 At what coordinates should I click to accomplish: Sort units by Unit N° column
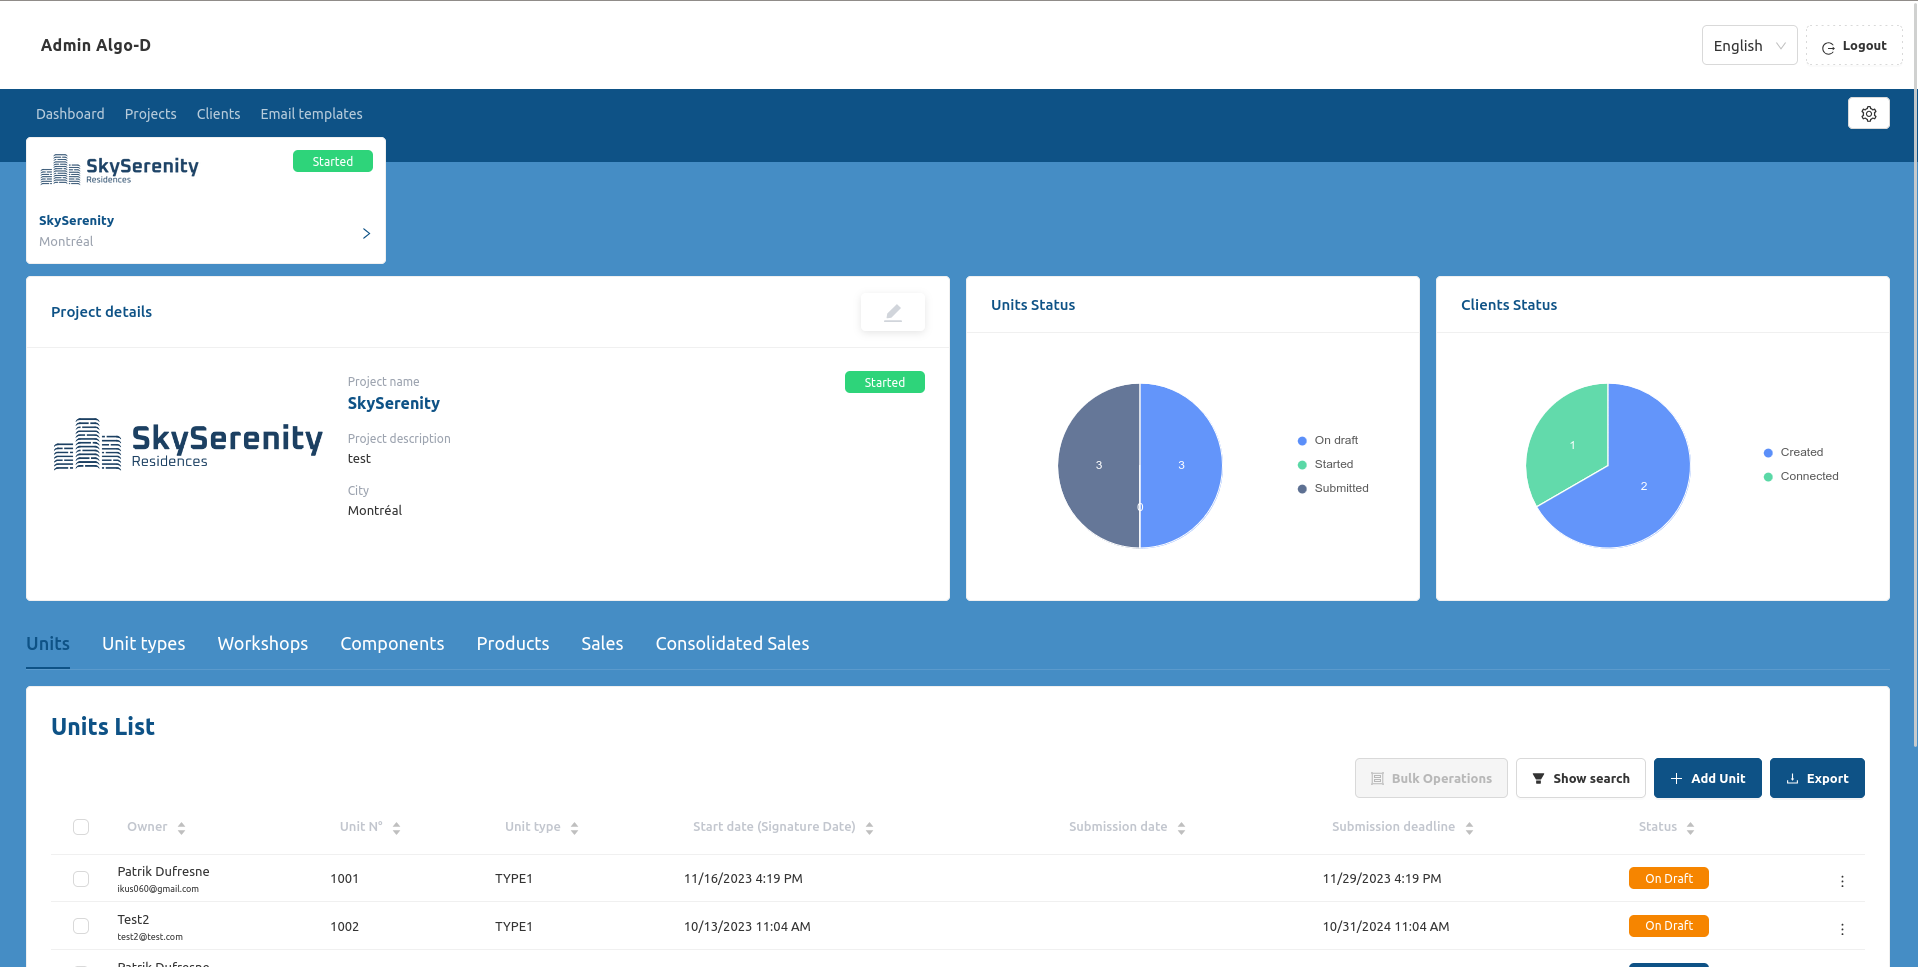pyautogui.click(x=396, y=828)
